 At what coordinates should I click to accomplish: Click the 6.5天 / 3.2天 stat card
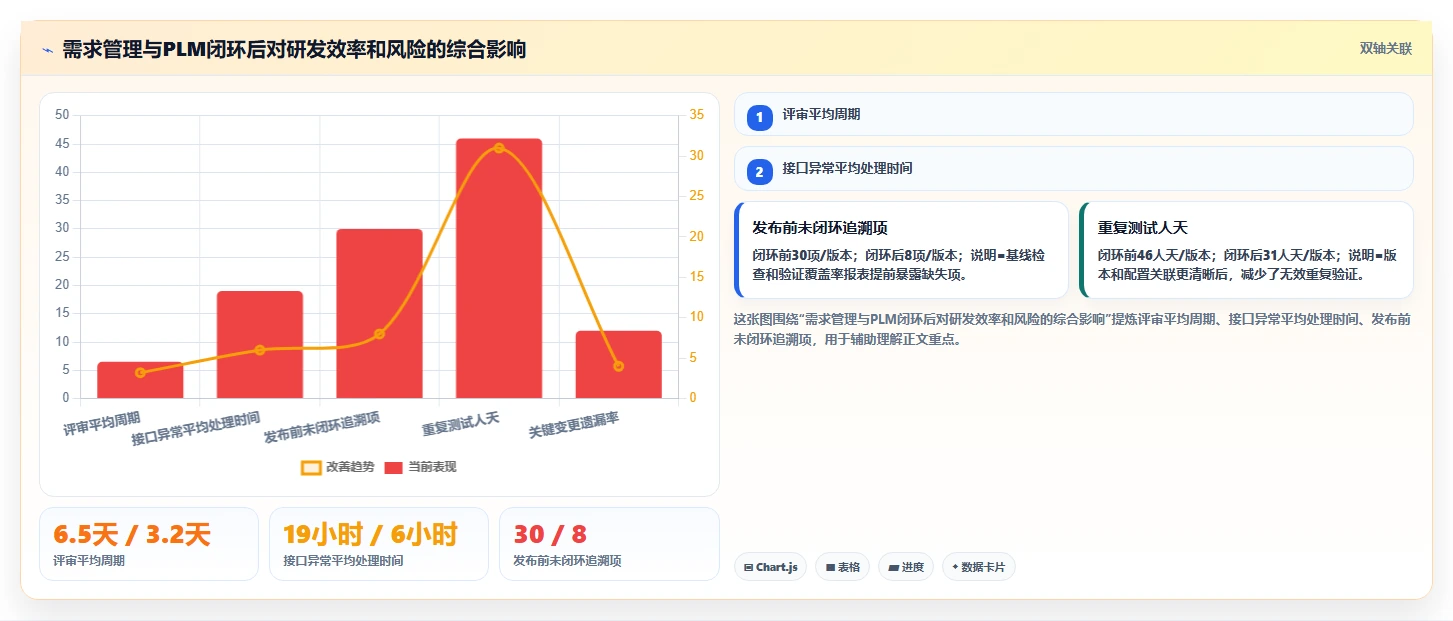pos(149,544)
